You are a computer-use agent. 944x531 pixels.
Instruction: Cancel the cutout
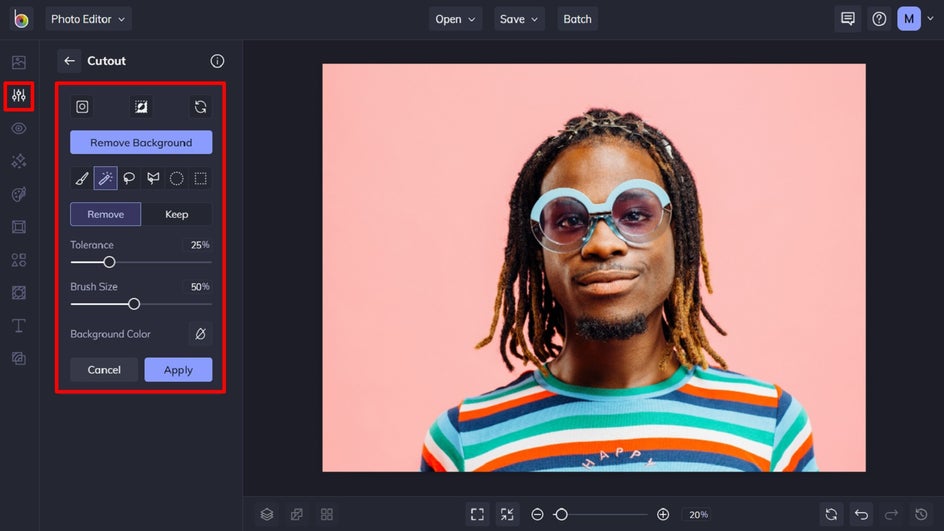pos(104,370)
